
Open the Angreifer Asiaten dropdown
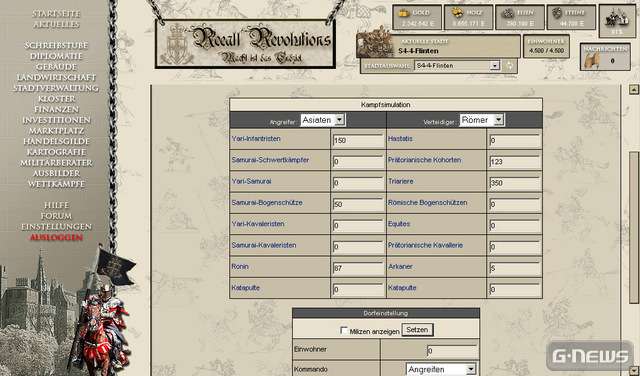pos(322,120)
